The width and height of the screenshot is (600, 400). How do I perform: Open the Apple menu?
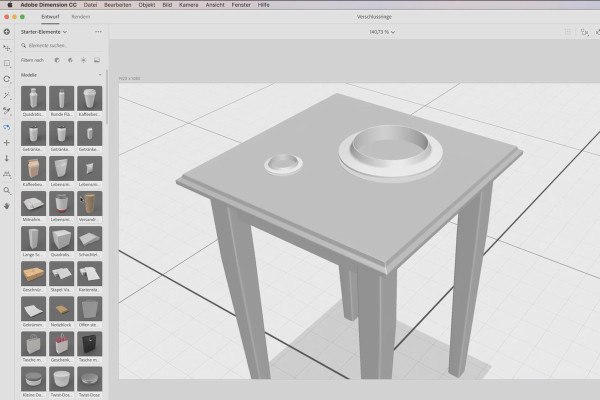10,5
